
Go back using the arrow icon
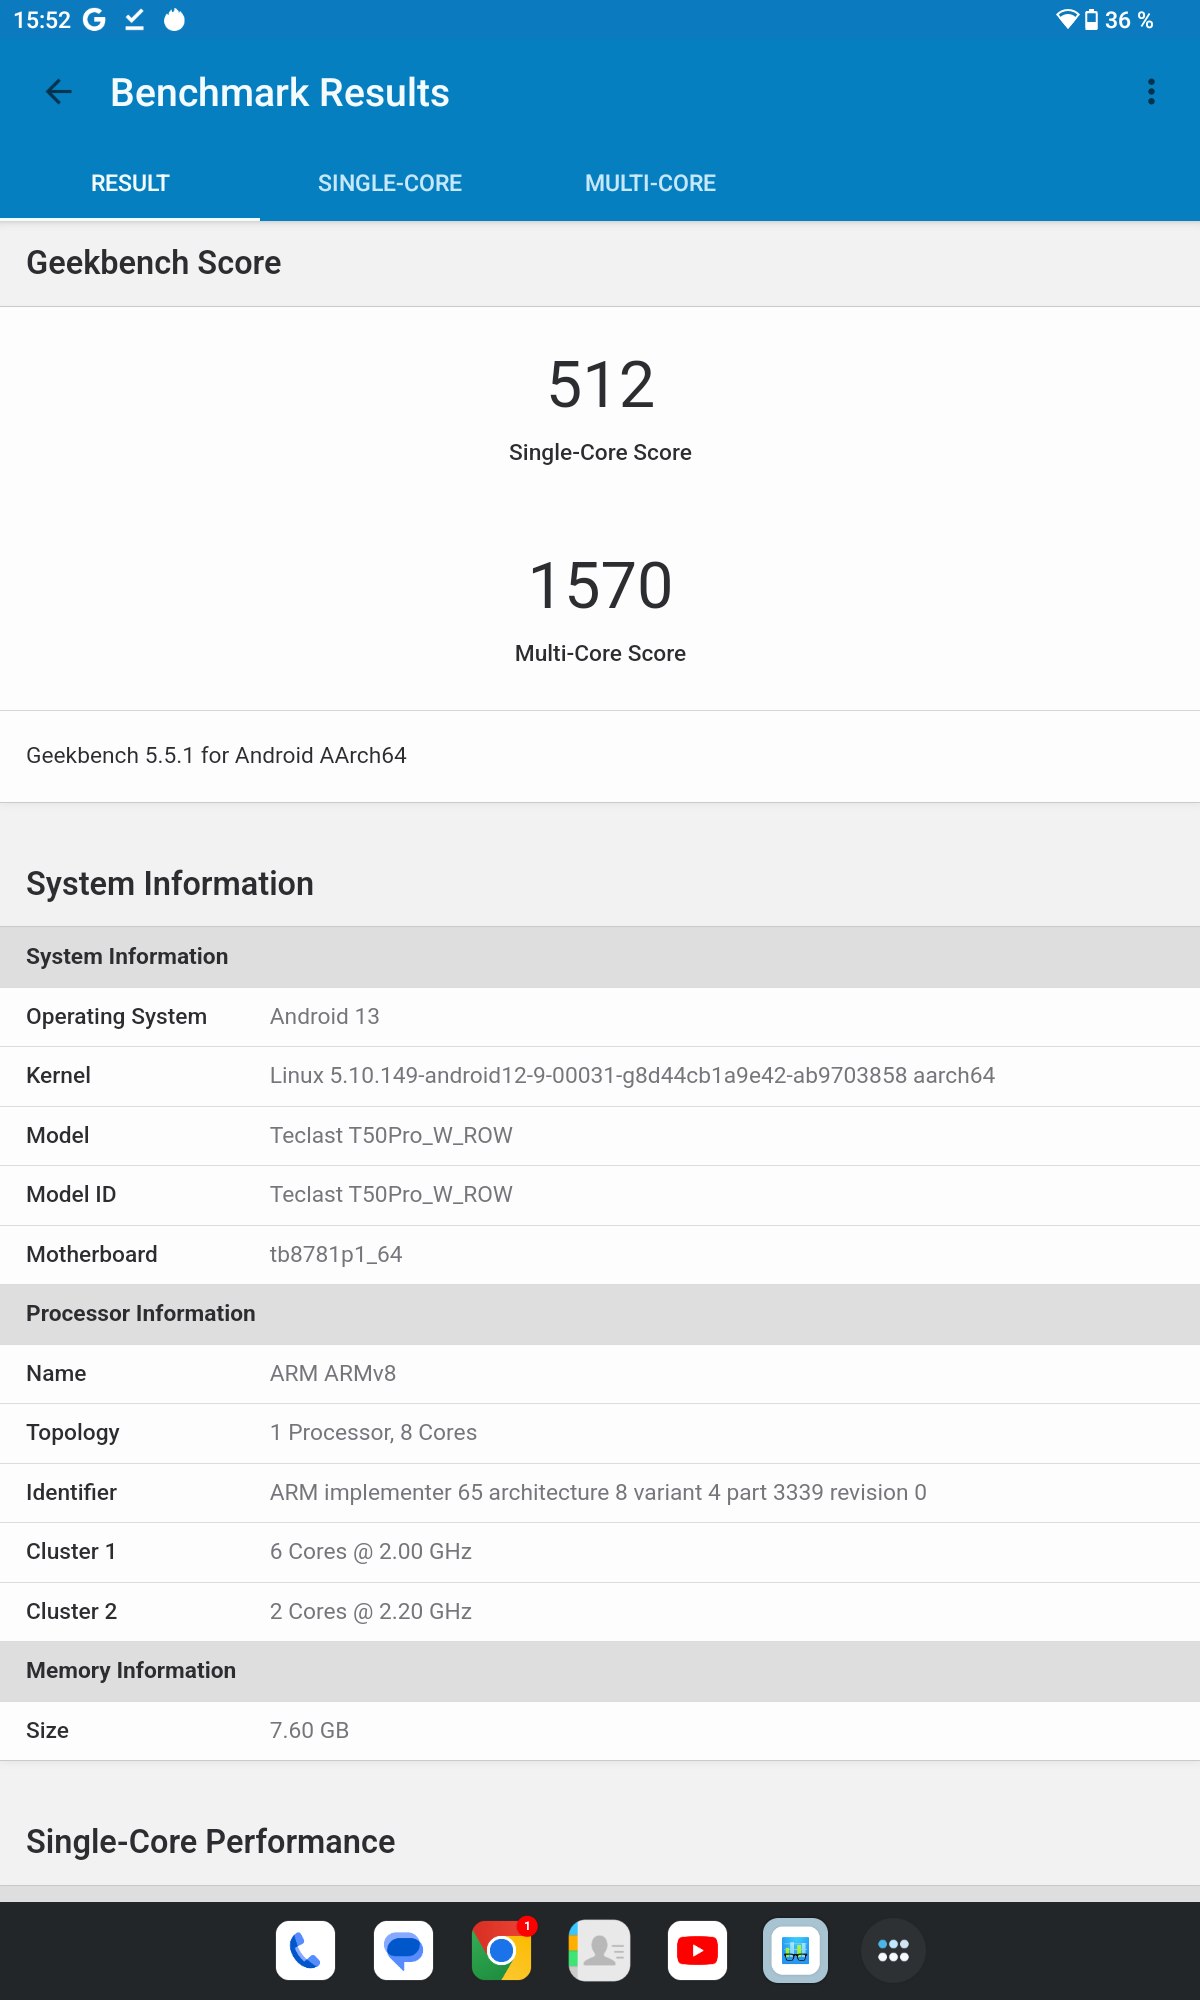point(59,92)
